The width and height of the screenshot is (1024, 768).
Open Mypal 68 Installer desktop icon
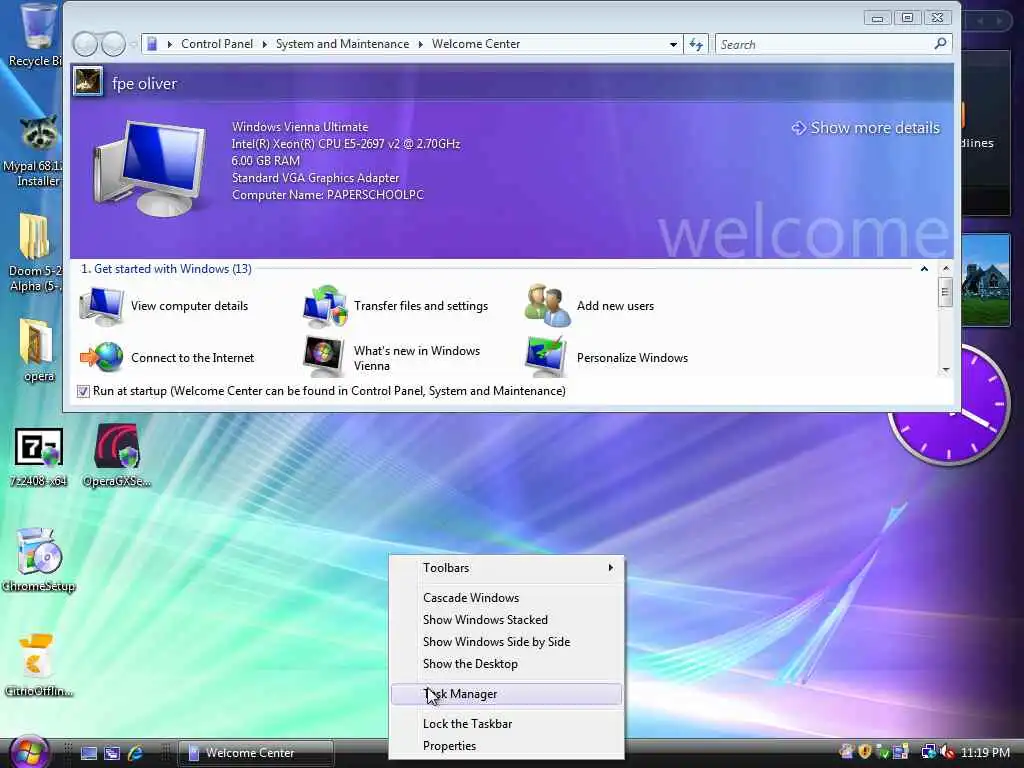click(36, 152)
